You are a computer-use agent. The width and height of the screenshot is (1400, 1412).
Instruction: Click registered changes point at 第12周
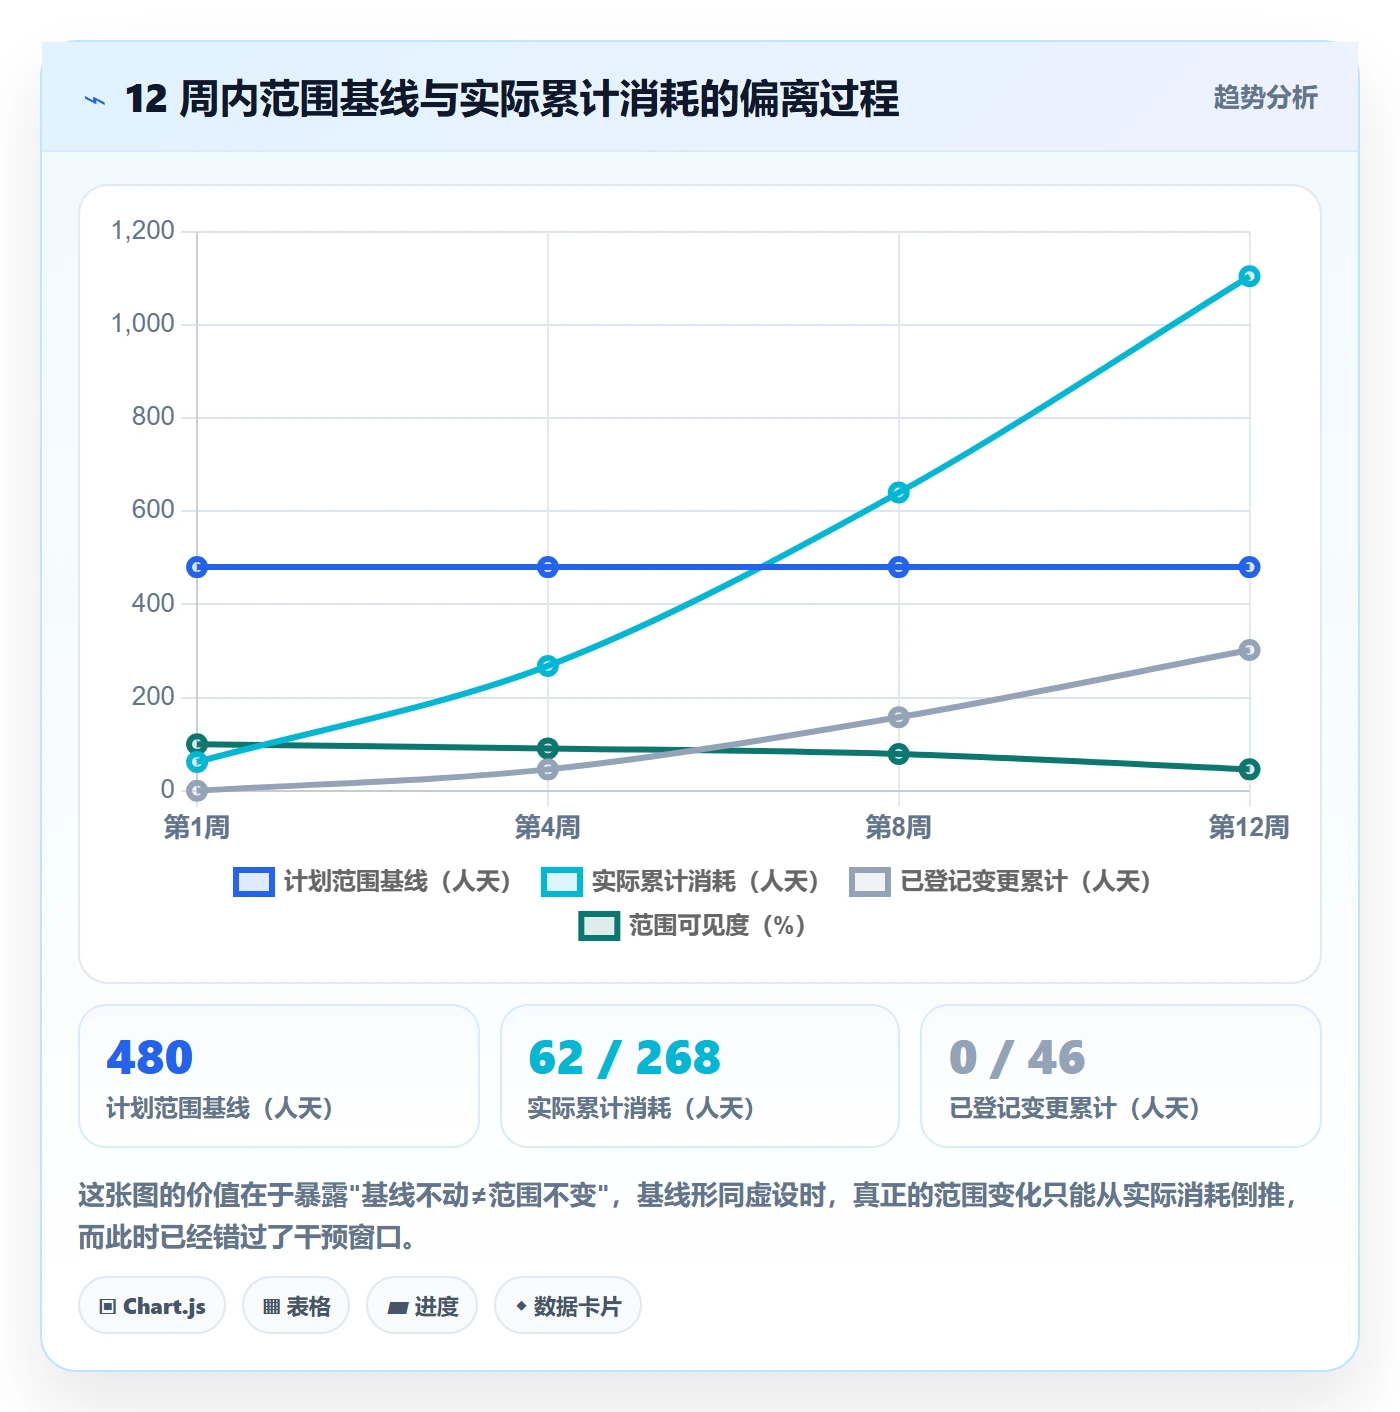(1249, 650)
